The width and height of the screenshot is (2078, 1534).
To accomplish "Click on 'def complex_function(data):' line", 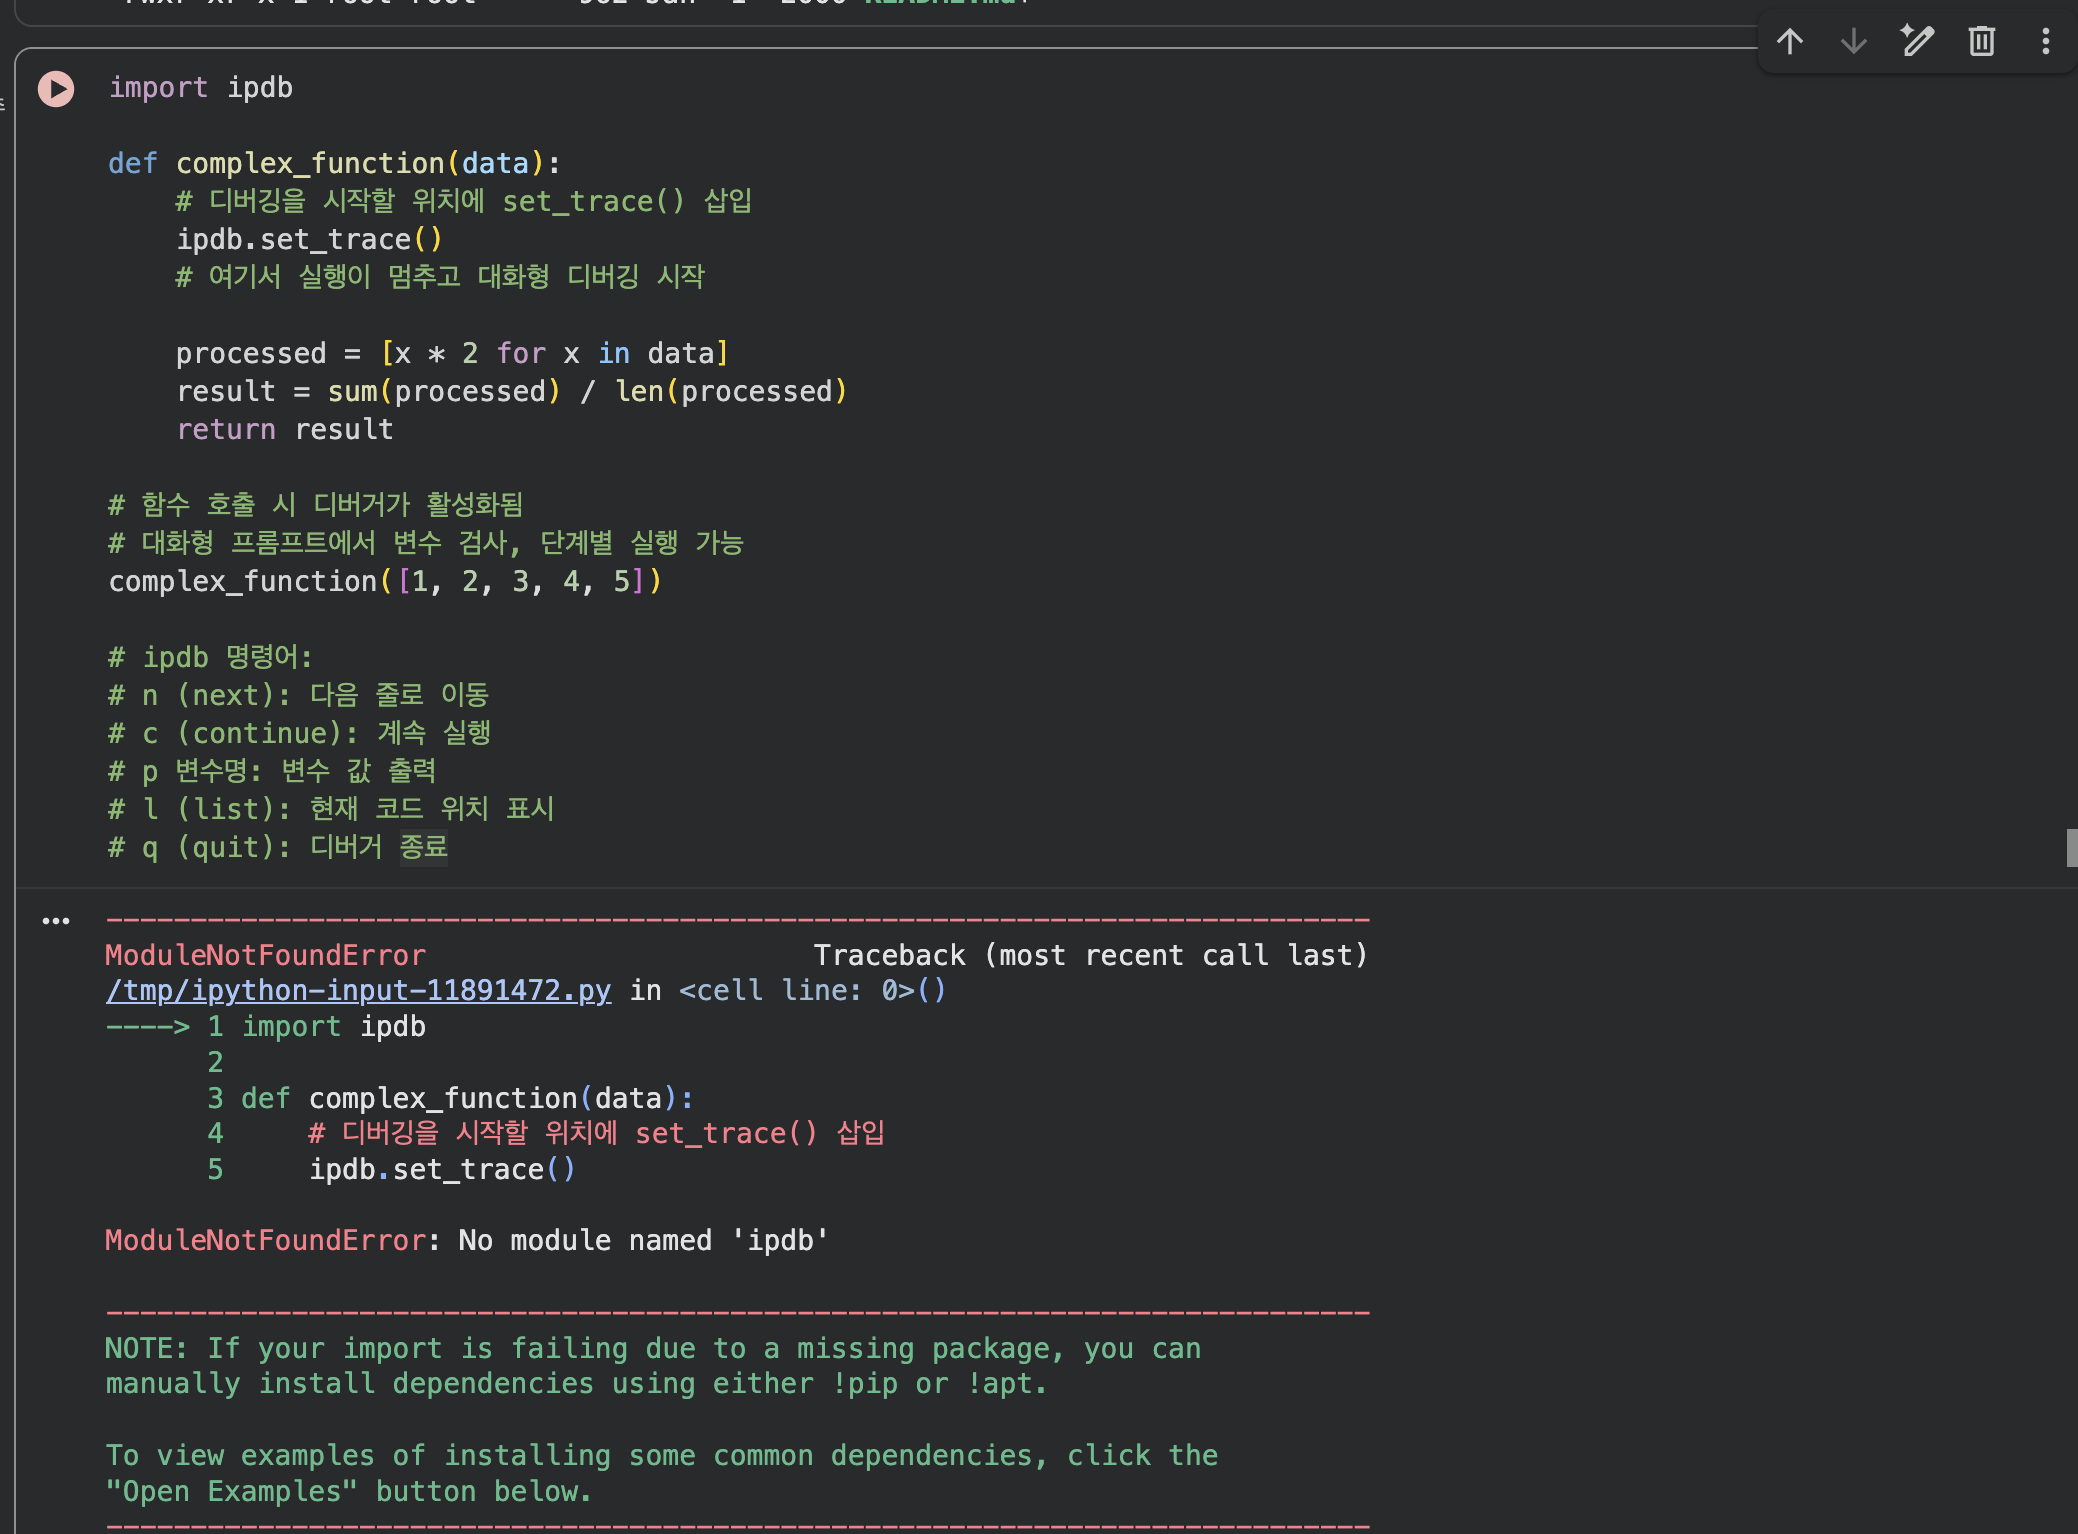I will coord(334,163).
